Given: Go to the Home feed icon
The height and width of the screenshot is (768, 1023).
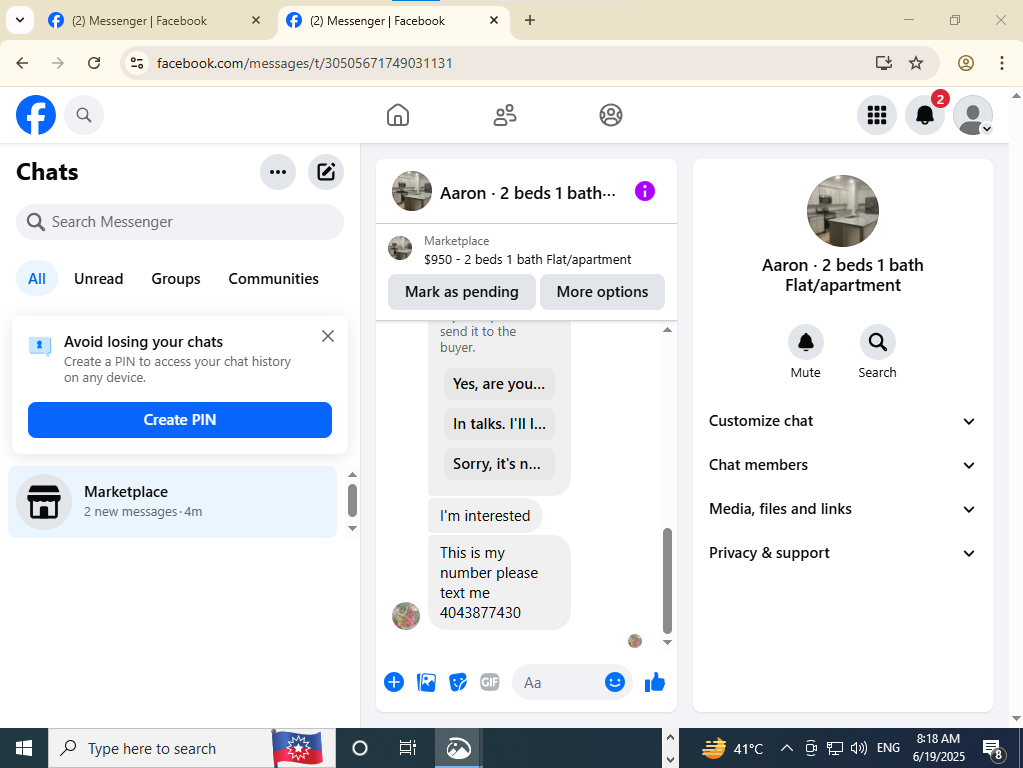Looking at the screenshot, I should (x=398, y=115).
